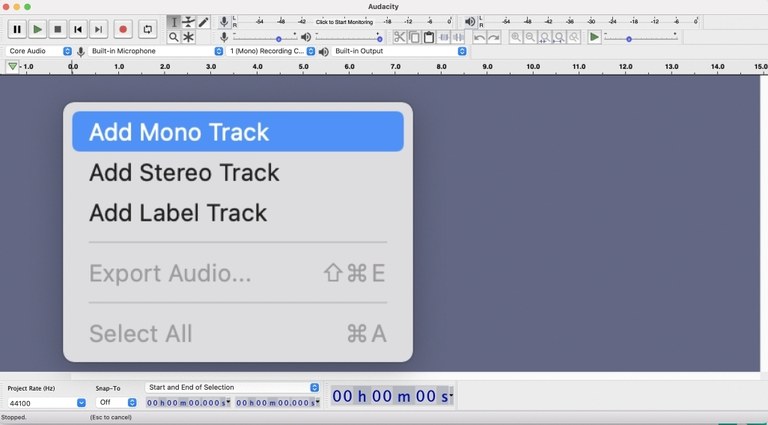Click the Undo arrow icon
The height and width of the screenshot is (425, 768).
(480, 37)
